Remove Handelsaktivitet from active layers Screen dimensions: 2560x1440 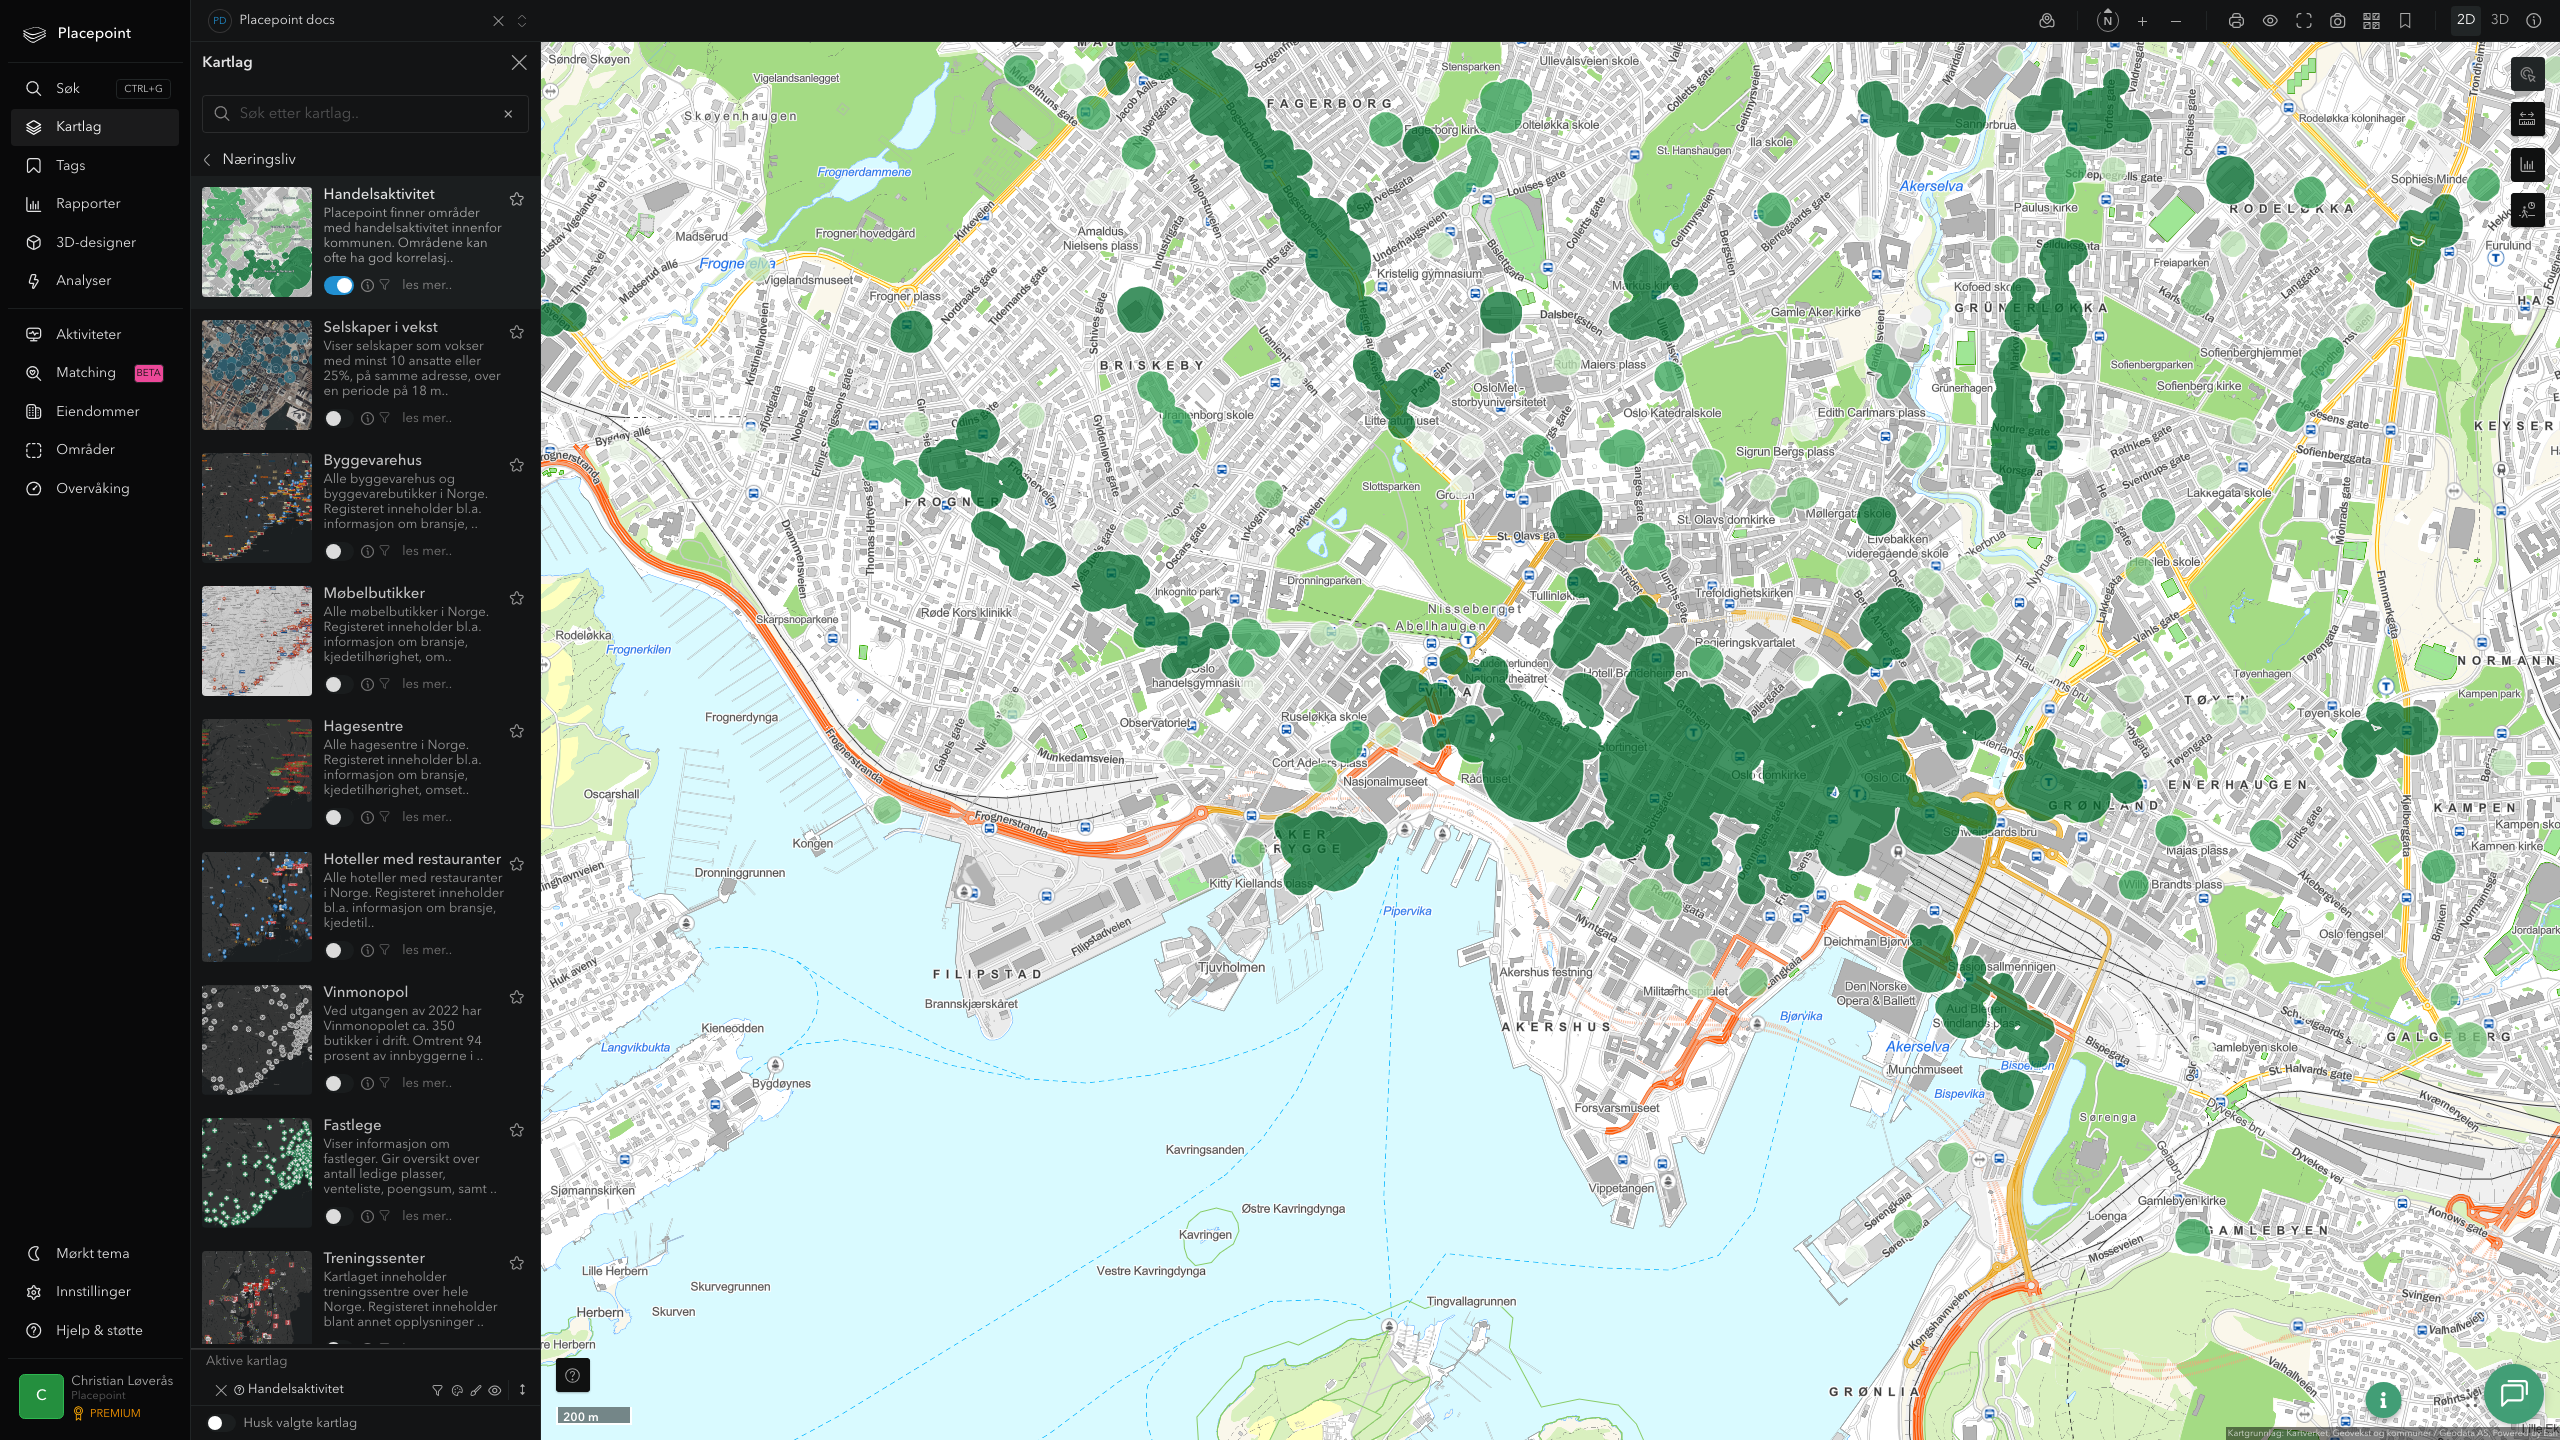[221, 1390]
